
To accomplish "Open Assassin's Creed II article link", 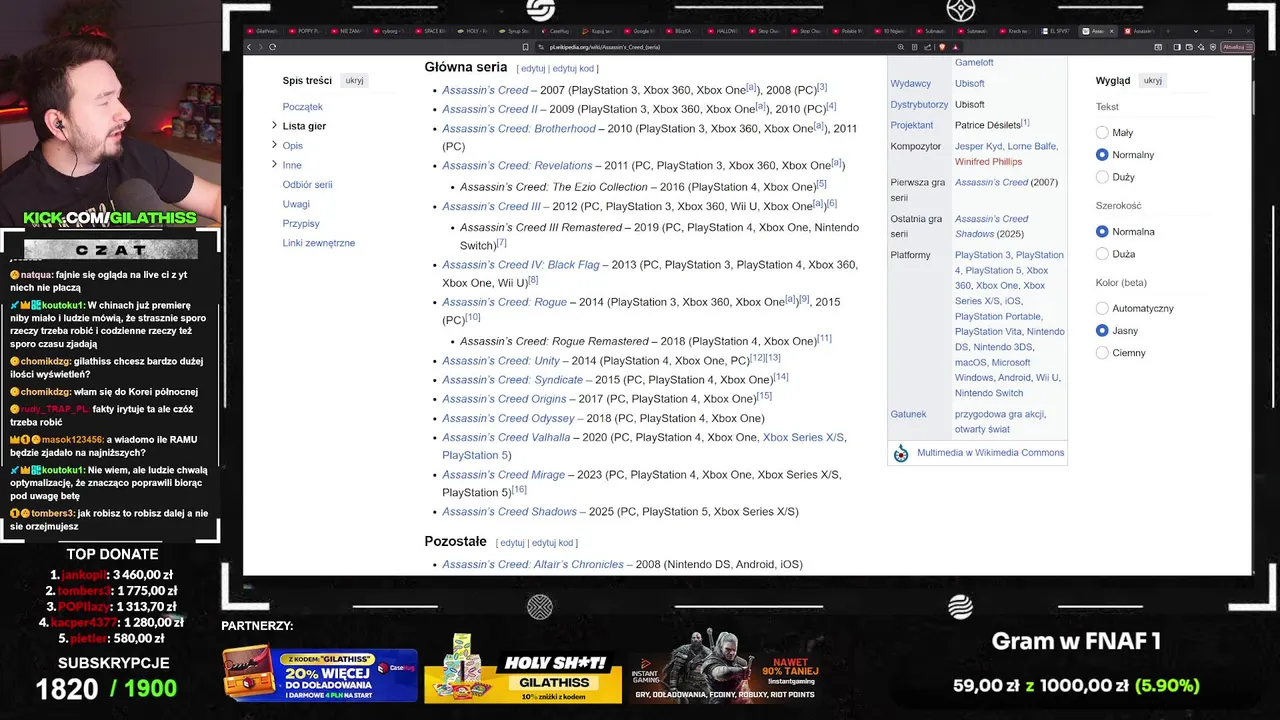I will point(490,109).
